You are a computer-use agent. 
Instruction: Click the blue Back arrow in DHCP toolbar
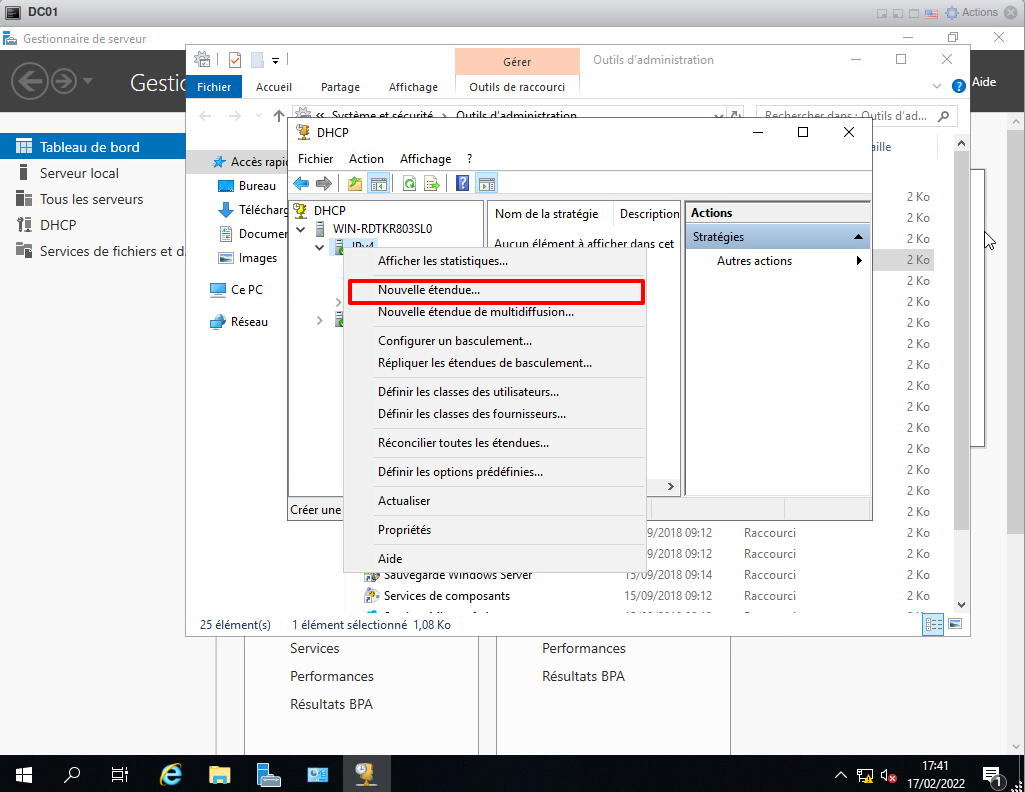301,183
